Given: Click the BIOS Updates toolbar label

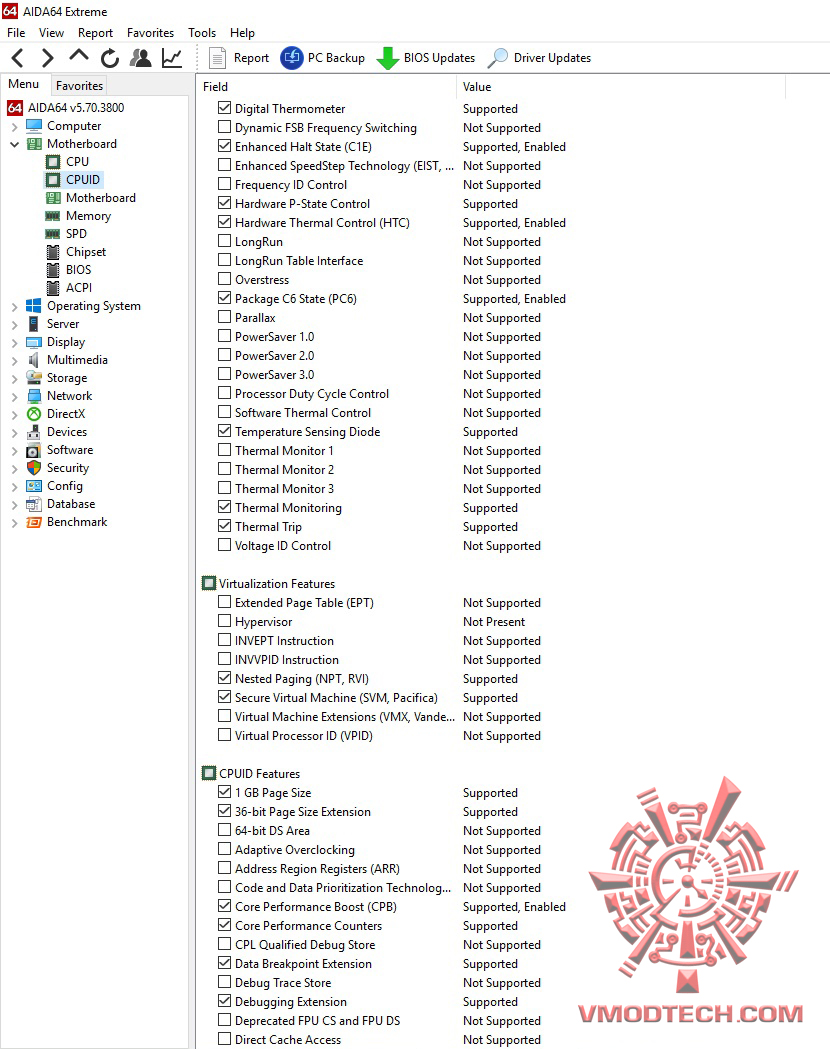Looking at the screenshot, I should pyautogui.click(x=439, y=58).
